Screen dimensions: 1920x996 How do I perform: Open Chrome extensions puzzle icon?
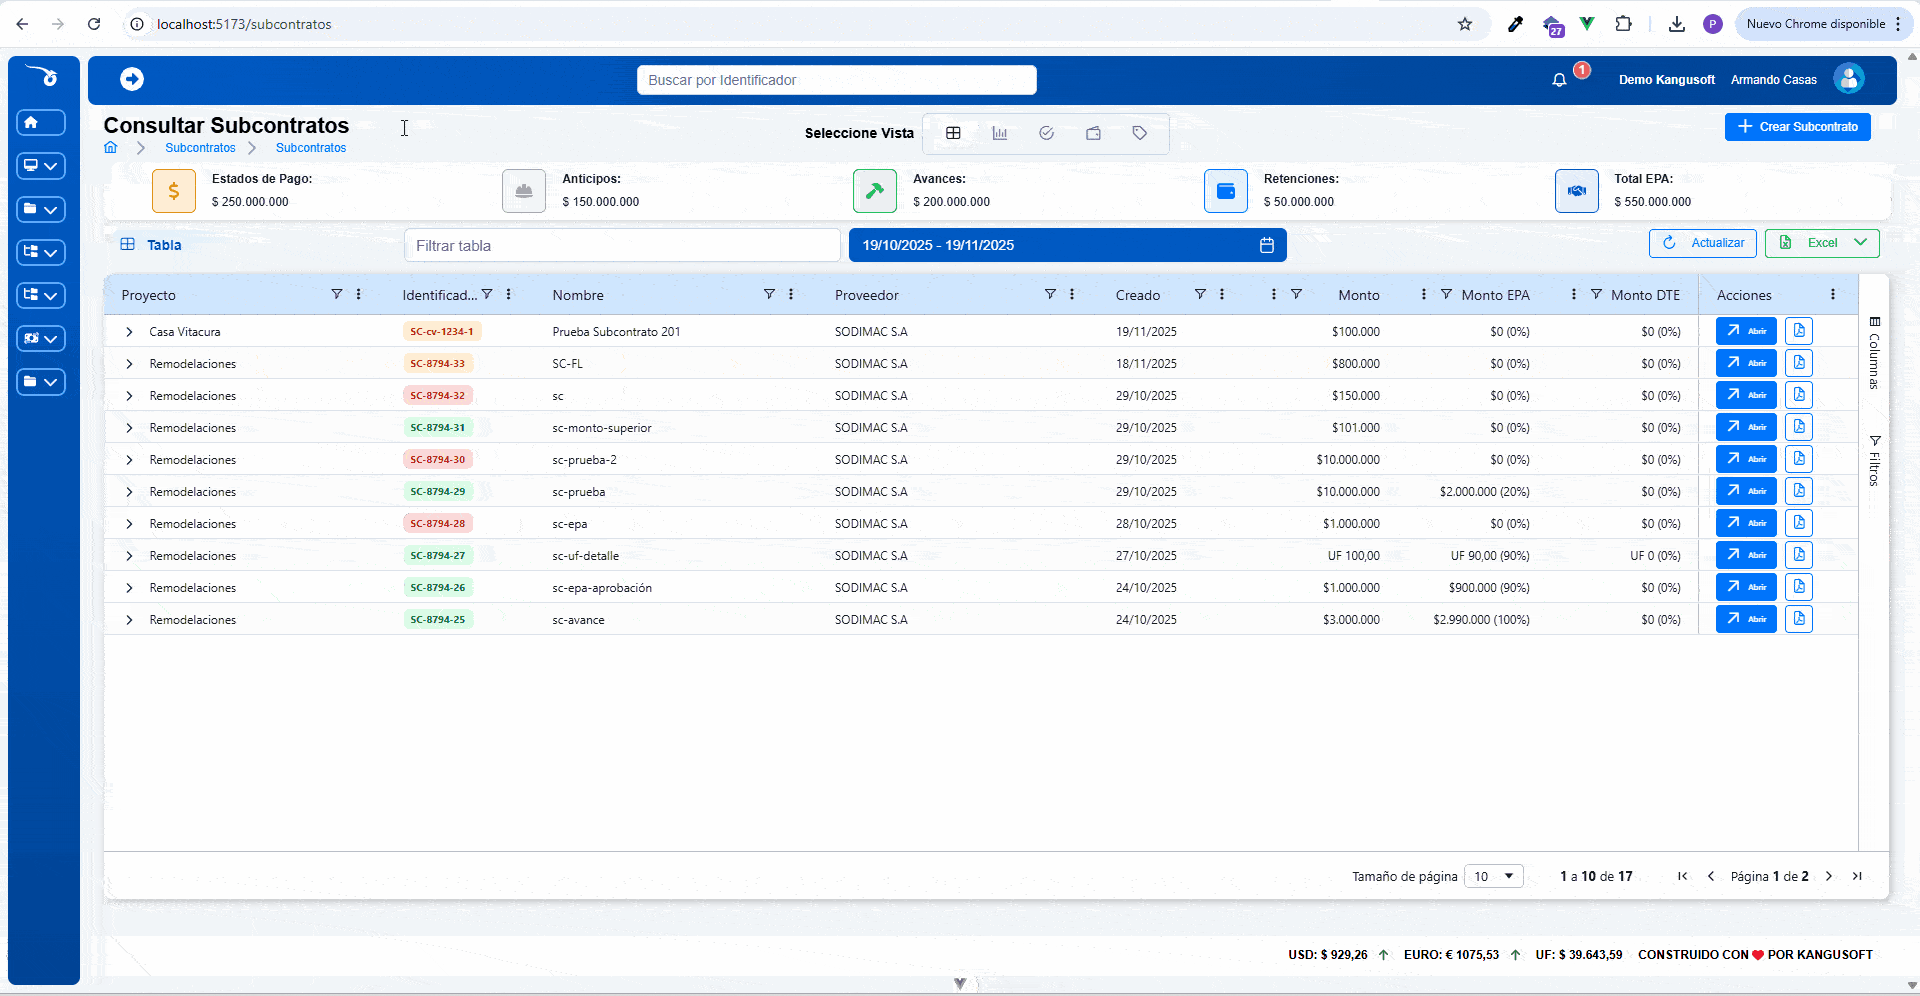tap(1624, 24)
